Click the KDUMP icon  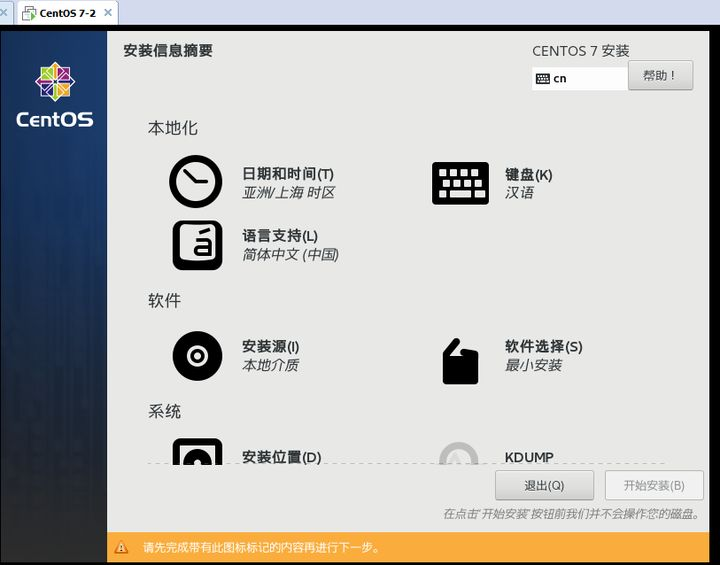point(459,453)
